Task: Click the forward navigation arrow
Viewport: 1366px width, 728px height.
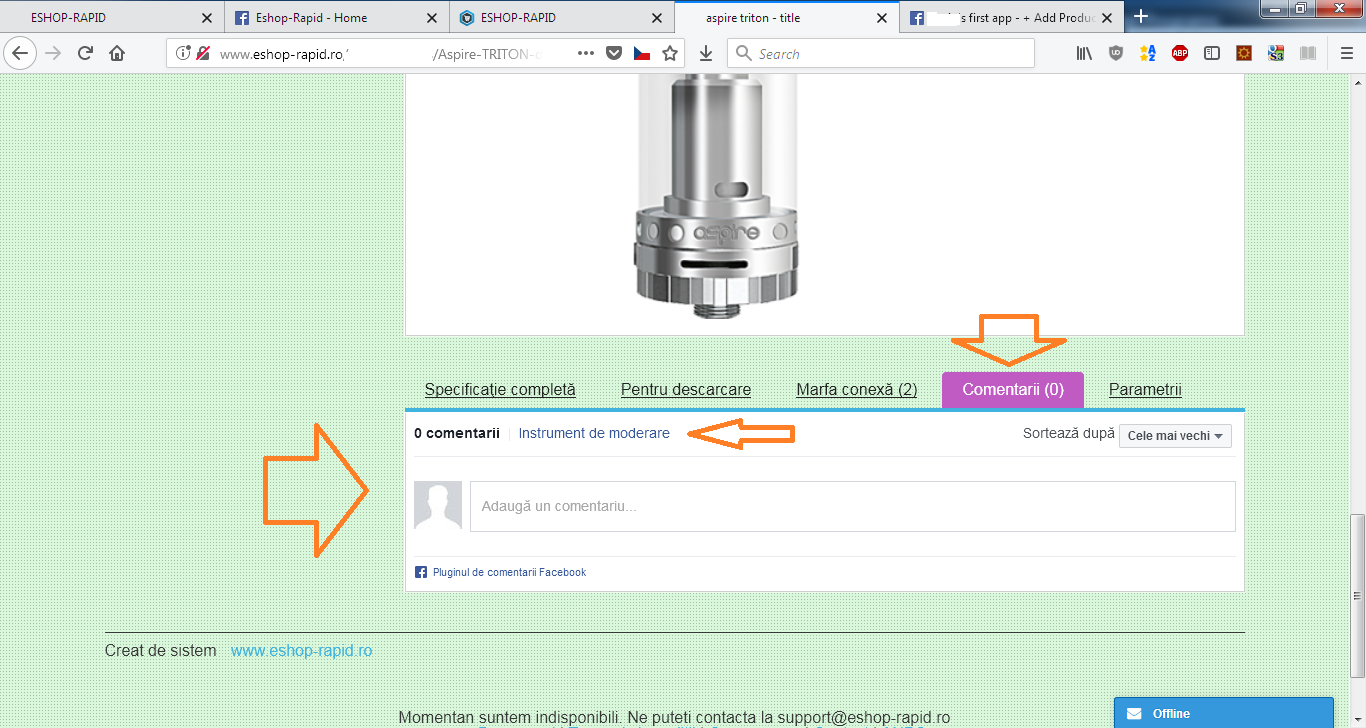Action: pyautogui.click(x=53, y=54)
